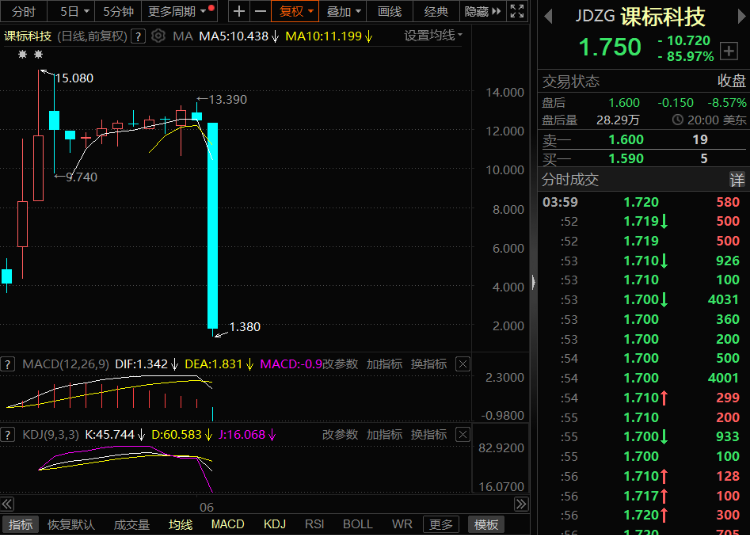Close the MACD indicator panel
The width and height of the screenshot is (750, 535).
463,364
